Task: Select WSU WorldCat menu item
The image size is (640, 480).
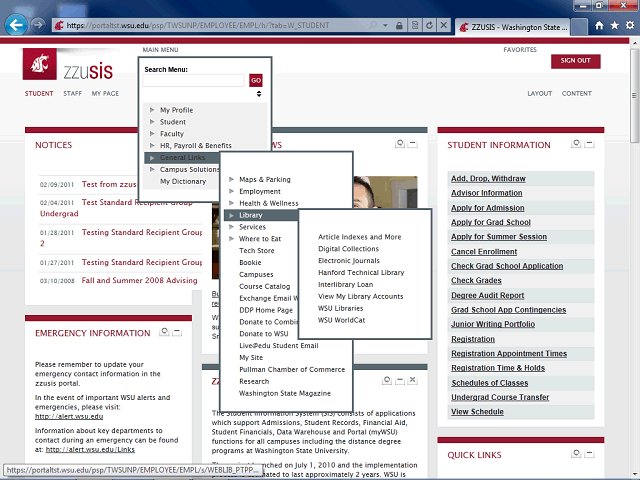Action: [x=341, y=320]
